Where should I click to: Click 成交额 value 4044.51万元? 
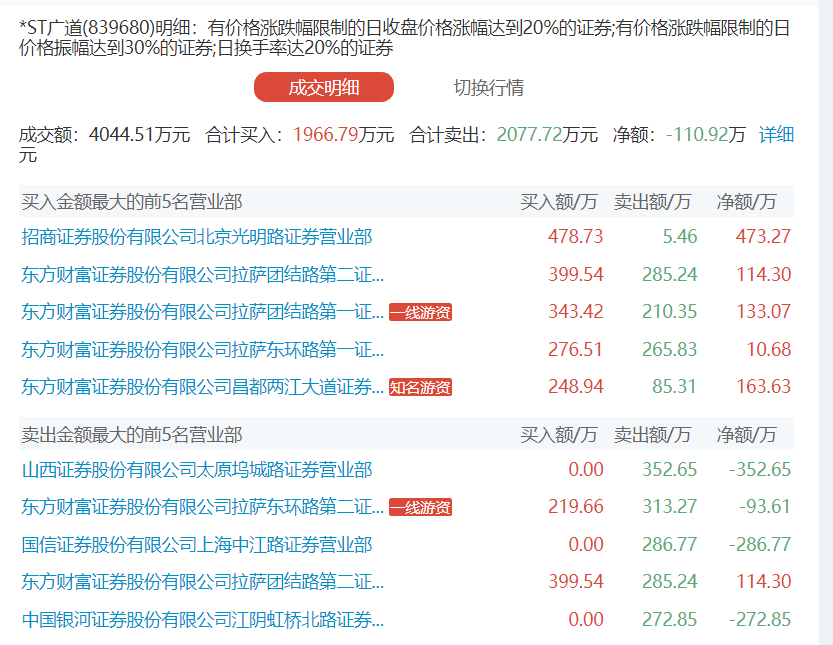(x=139, y=134)
